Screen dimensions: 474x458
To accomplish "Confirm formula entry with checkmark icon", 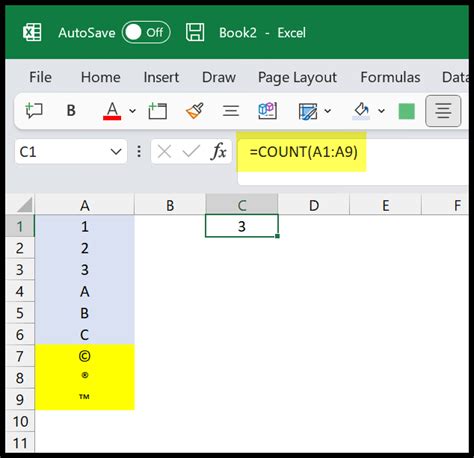I will 191,152.
